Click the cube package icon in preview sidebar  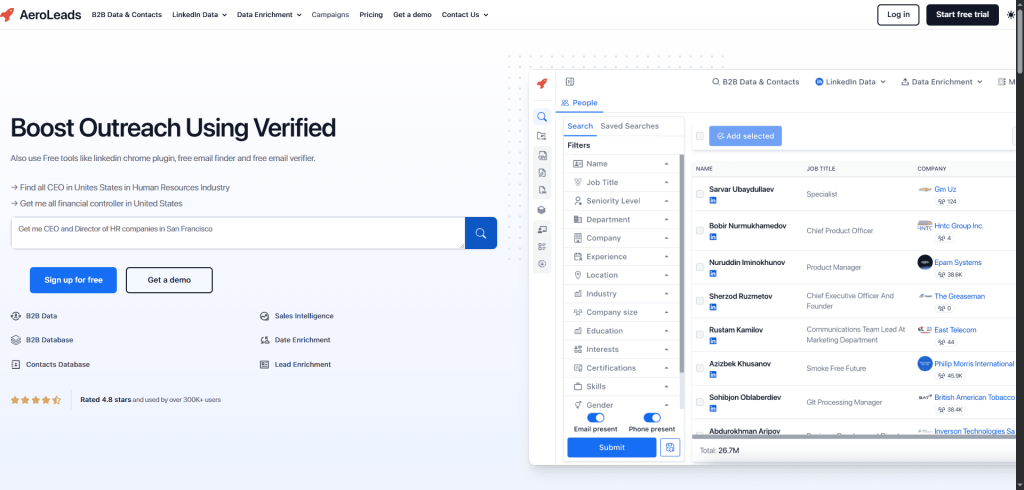(541, 210)
